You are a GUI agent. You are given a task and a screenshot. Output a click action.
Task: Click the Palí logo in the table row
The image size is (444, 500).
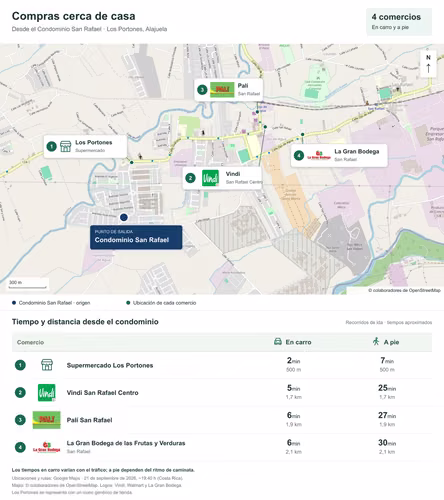[46, 420]
